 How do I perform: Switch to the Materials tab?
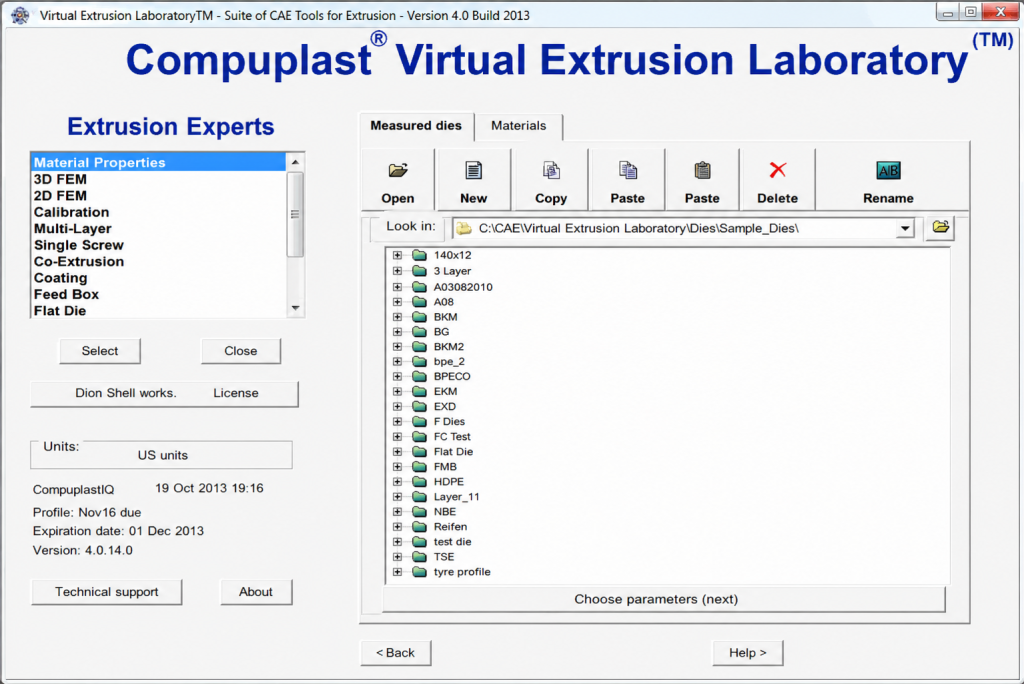click(x=519, y=125)
